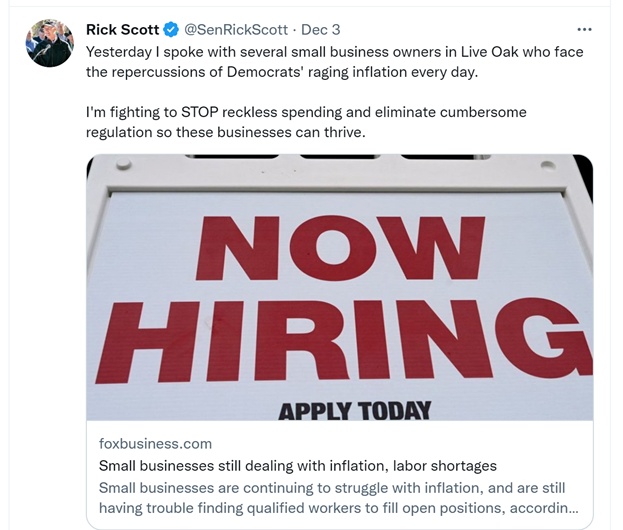Open Rick Scott's profile via display name
The width and height of the screenshot is (623, 530).
pos(122,30)
